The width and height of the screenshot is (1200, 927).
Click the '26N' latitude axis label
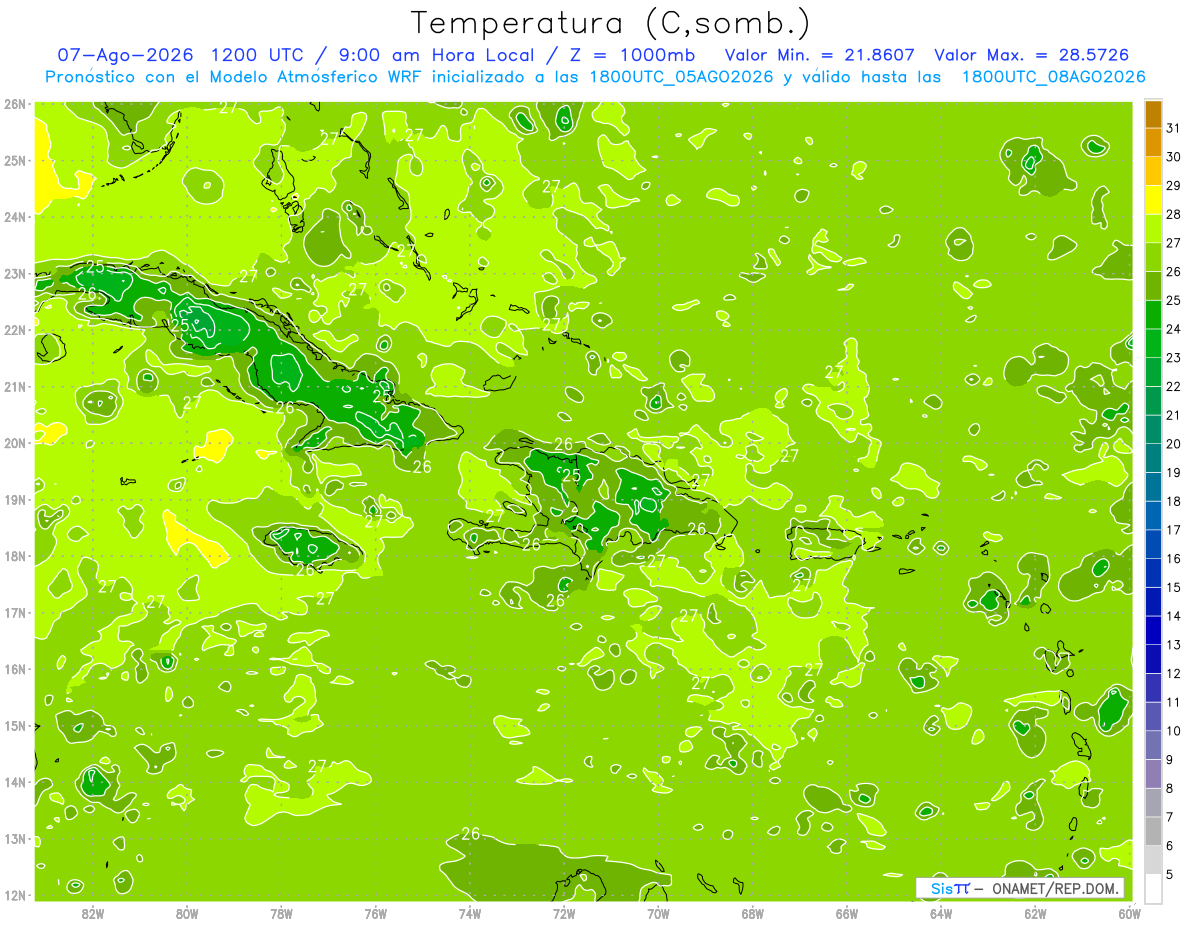point(14,104)
